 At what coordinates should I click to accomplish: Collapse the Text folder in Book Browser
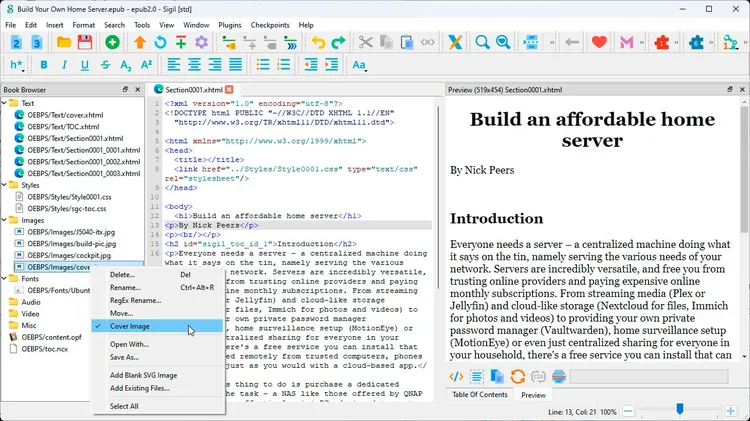(4, 103)
